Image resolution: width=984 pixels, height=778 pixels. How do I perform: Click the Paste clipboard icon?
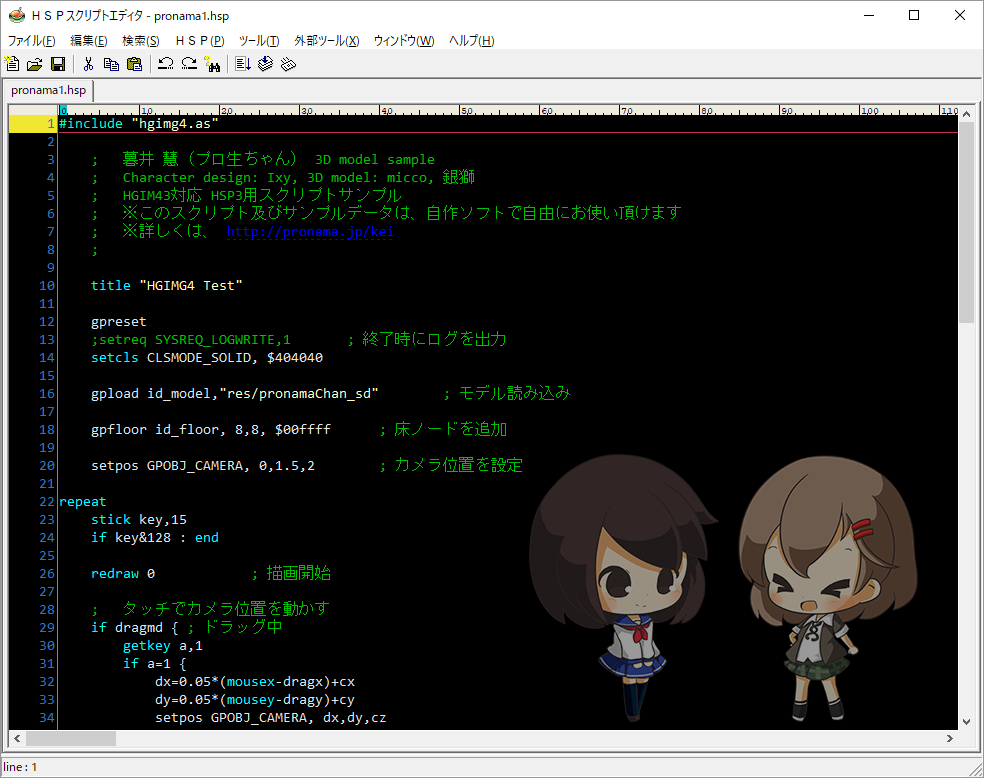click(x=134, y=64)
